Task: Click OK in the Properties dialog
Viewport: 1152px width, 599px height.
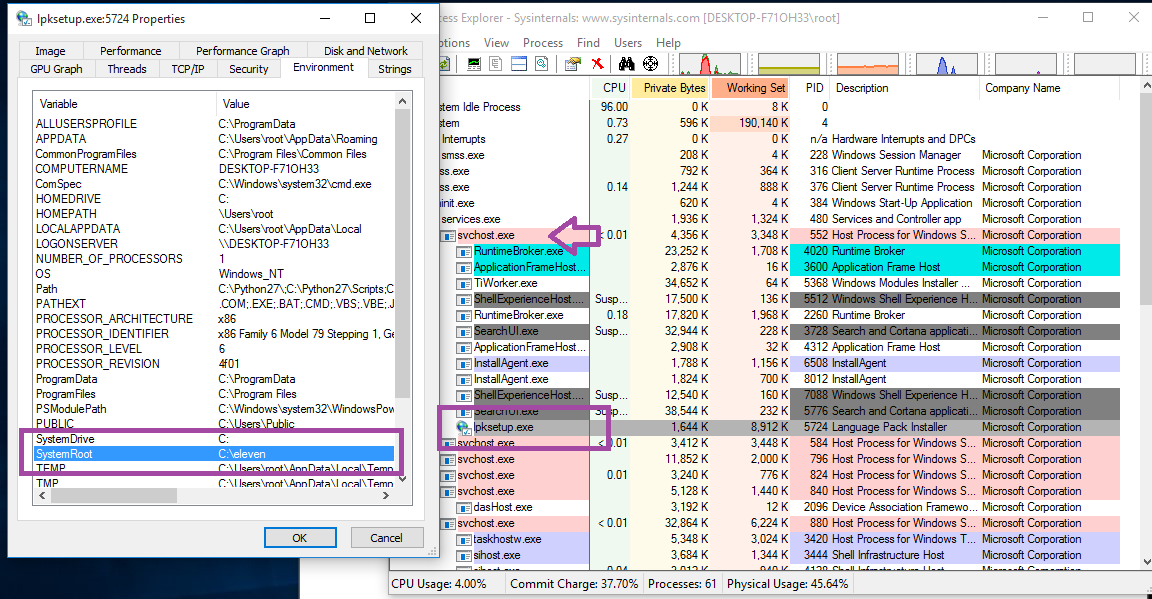Action: coord(300,538)
